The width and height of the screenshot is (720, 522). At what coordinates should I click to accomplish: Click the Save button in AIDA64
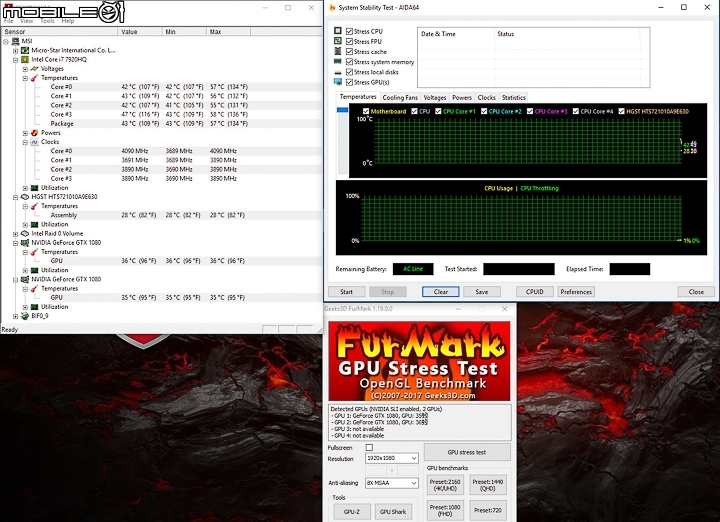tap(482, 292)
